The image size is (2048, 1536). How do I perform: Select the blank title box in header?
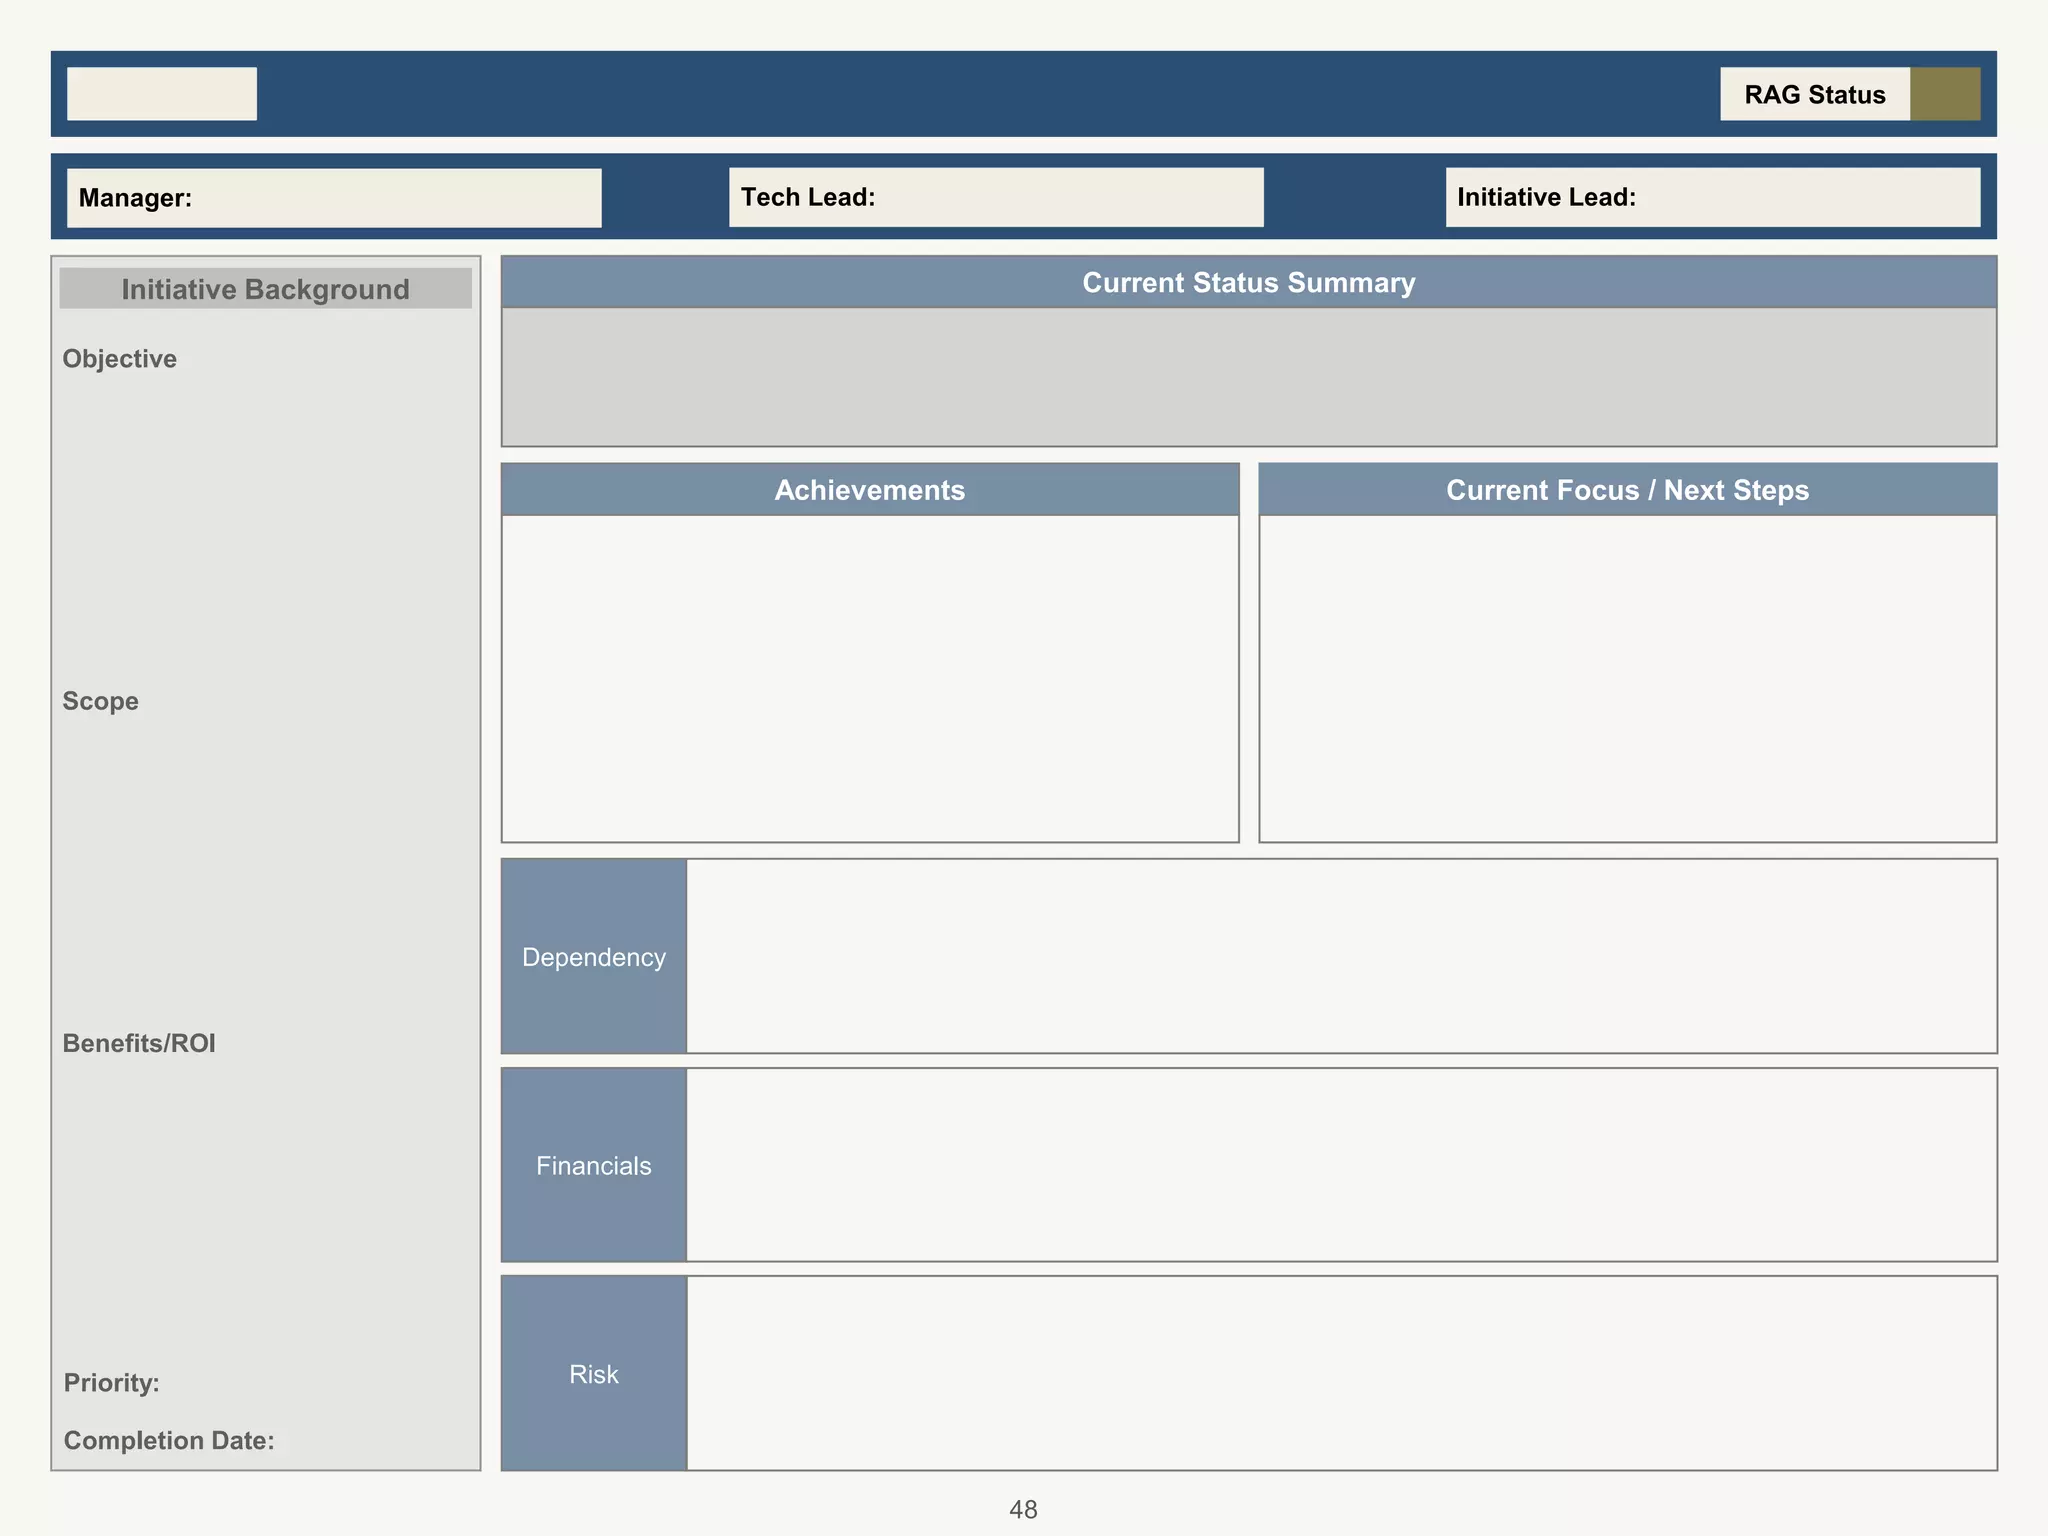click(x=162, y=94)
